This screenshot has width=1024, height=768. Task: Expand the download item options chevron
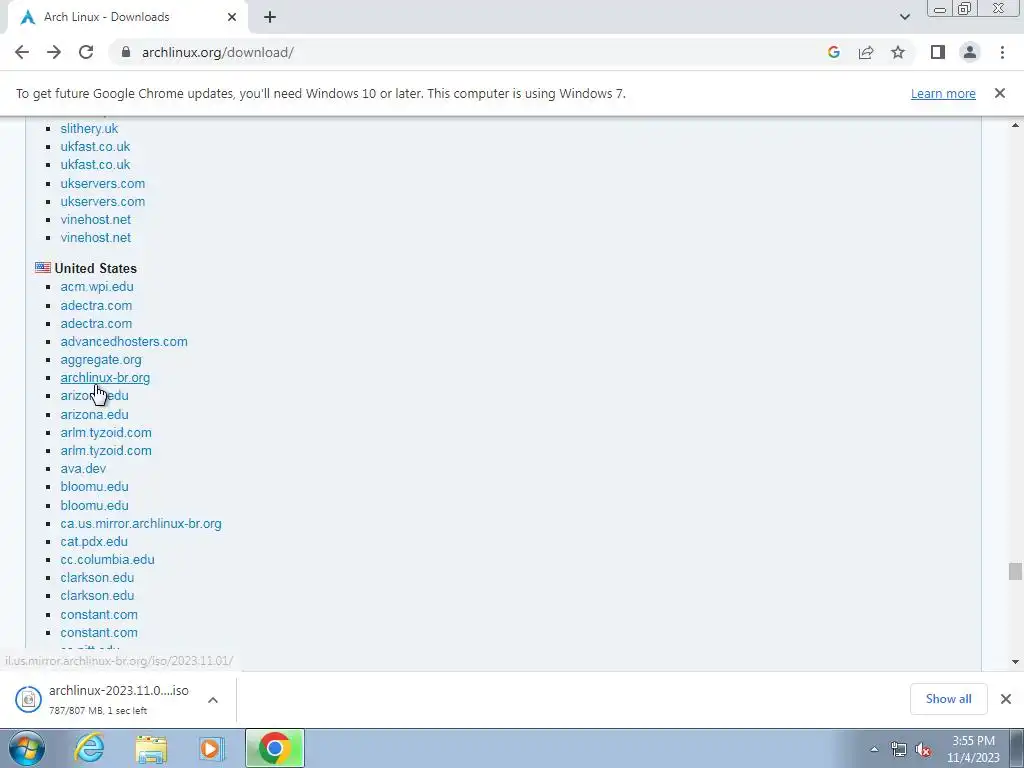[x=213, y=700]
